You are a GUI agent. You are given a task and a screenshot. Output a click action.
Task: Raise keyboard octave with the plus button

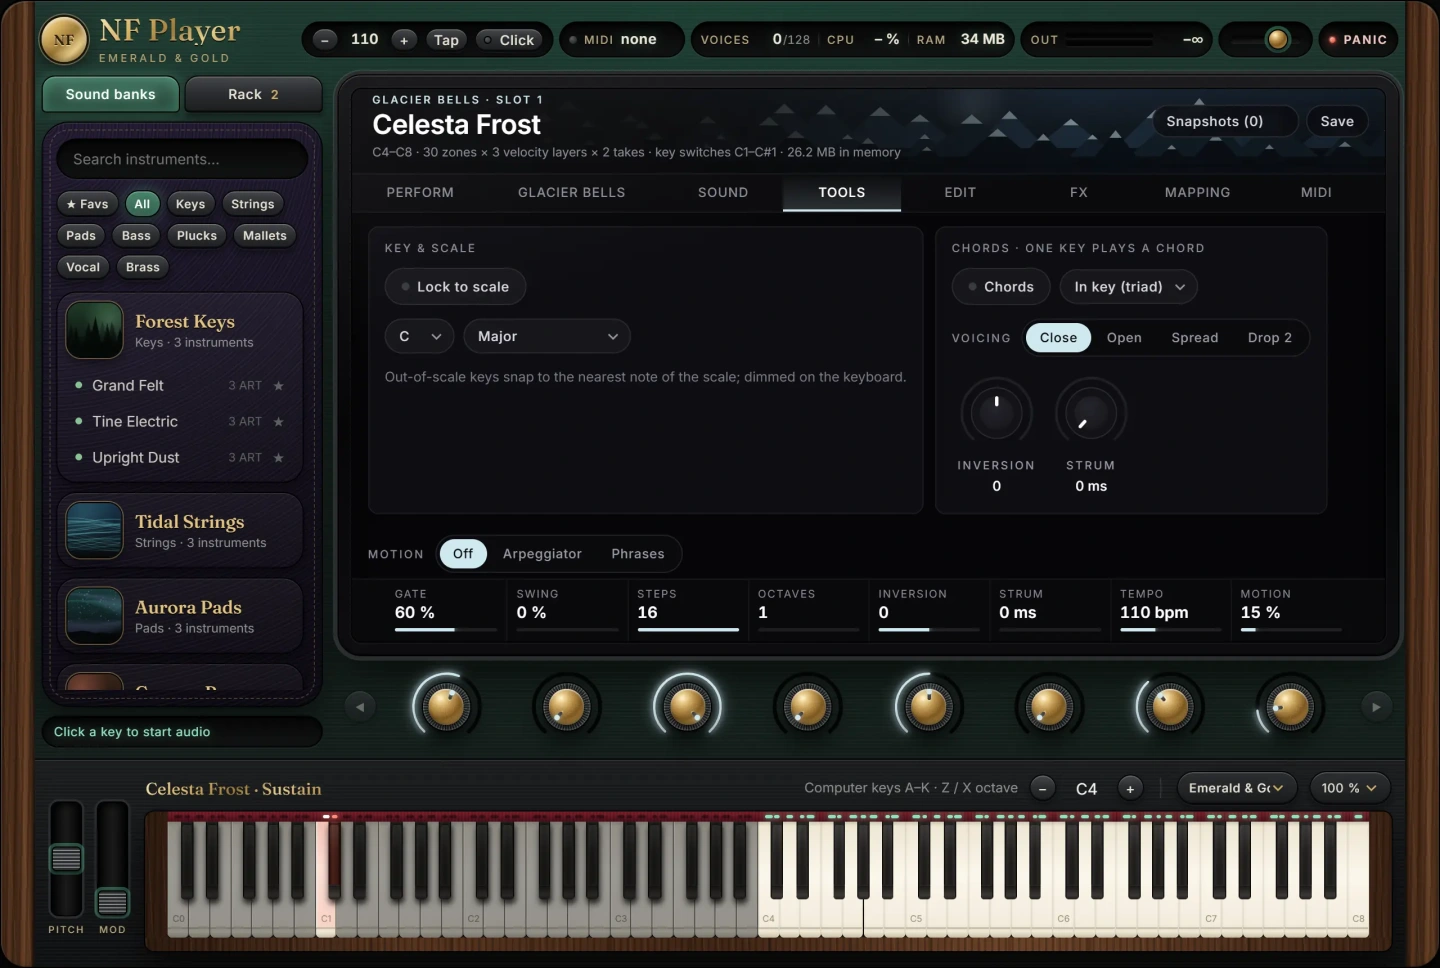1130,789
